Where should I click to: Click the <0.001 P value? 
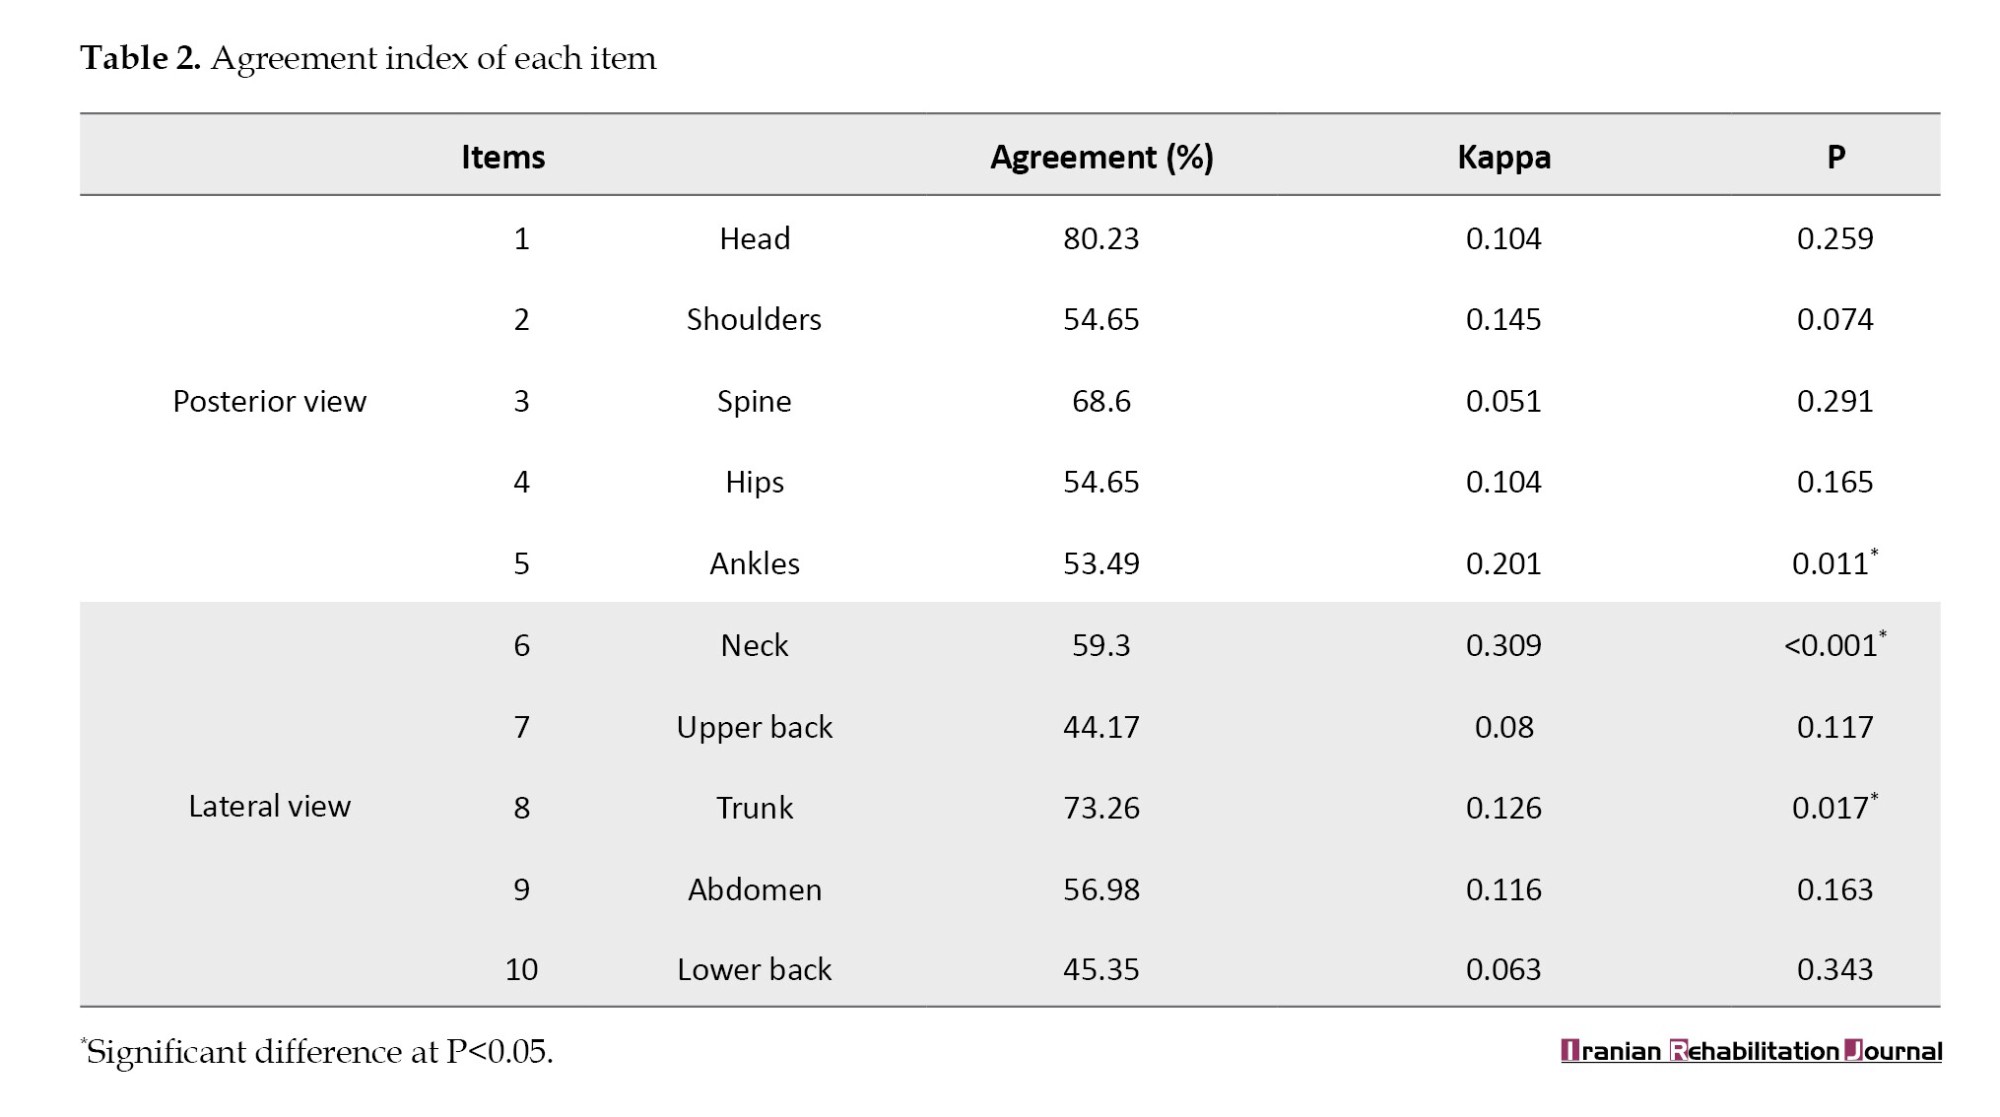click(1832, 645)
